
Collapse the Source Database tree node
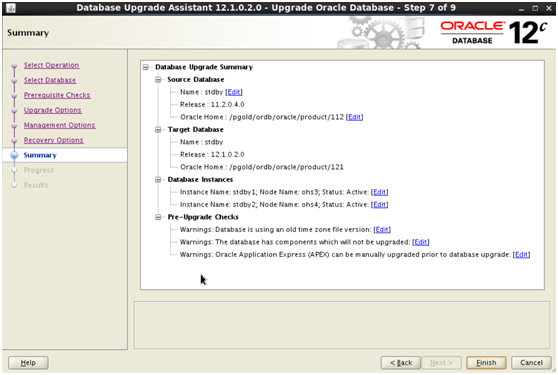[x=158, y=79]
